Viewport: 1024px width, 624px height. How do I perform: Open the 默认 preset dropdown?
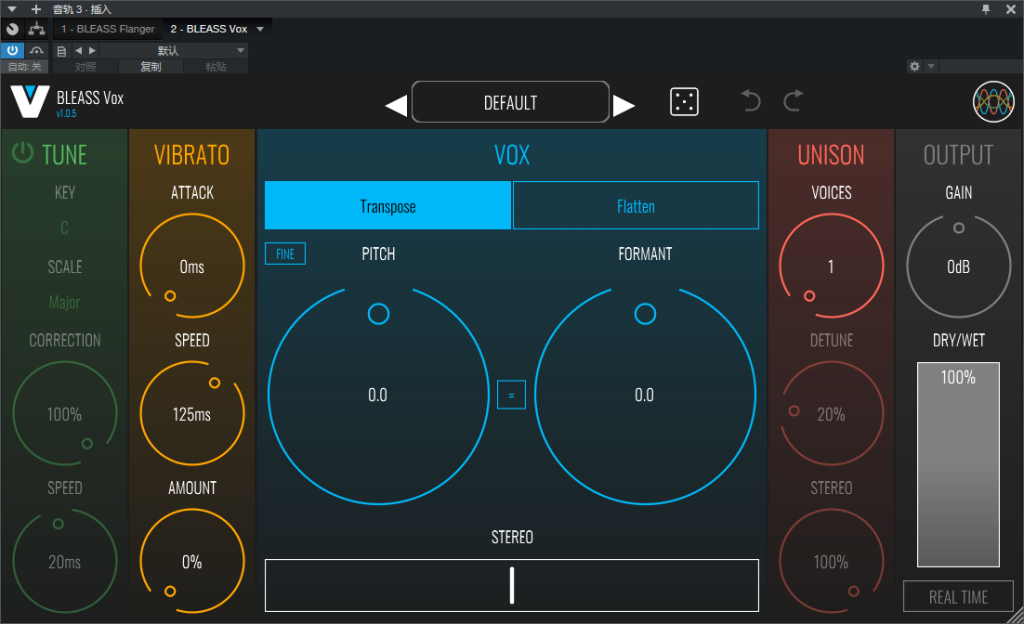click(173, 50)
